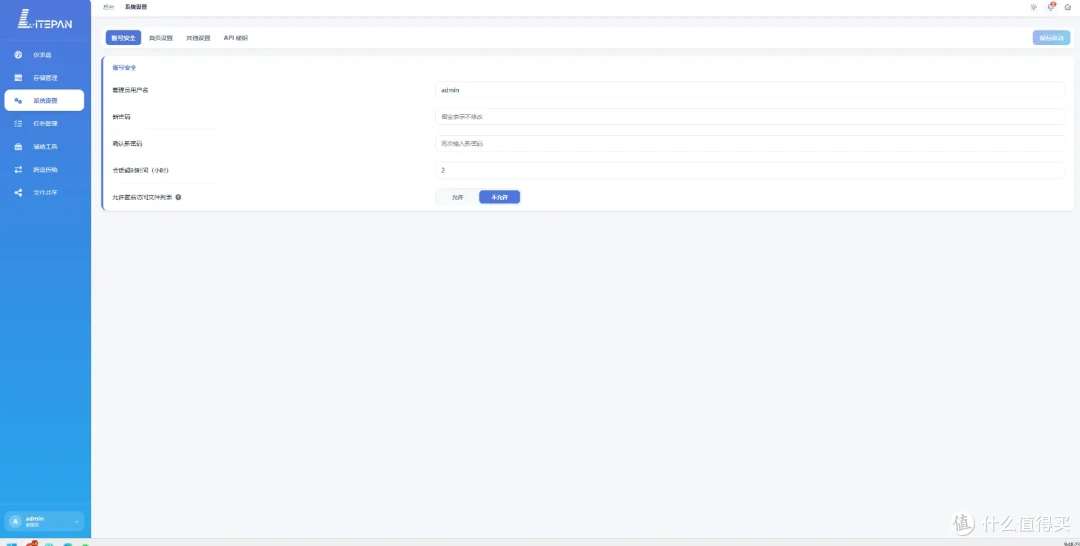Screen dimensions: 1080x546
Task: Switch to the 首页设置 tab
Action: [x=161, y=38]
